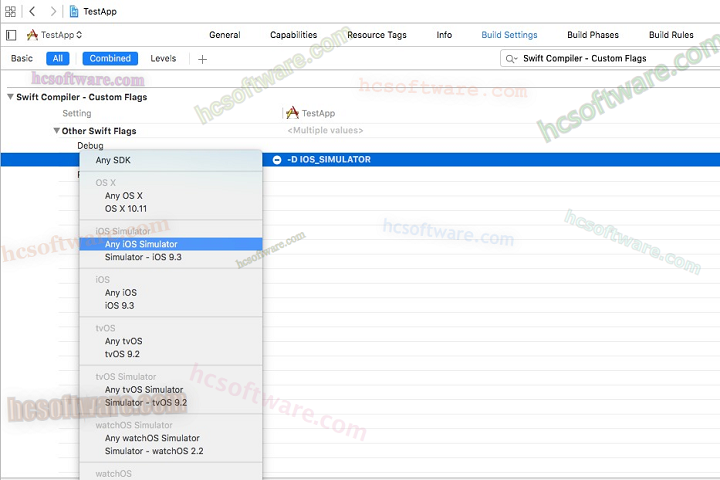Remove the -D IOS_SIMULATOR conditional setting
Viewport: 720px width, 480px height.
coord(277,160)
